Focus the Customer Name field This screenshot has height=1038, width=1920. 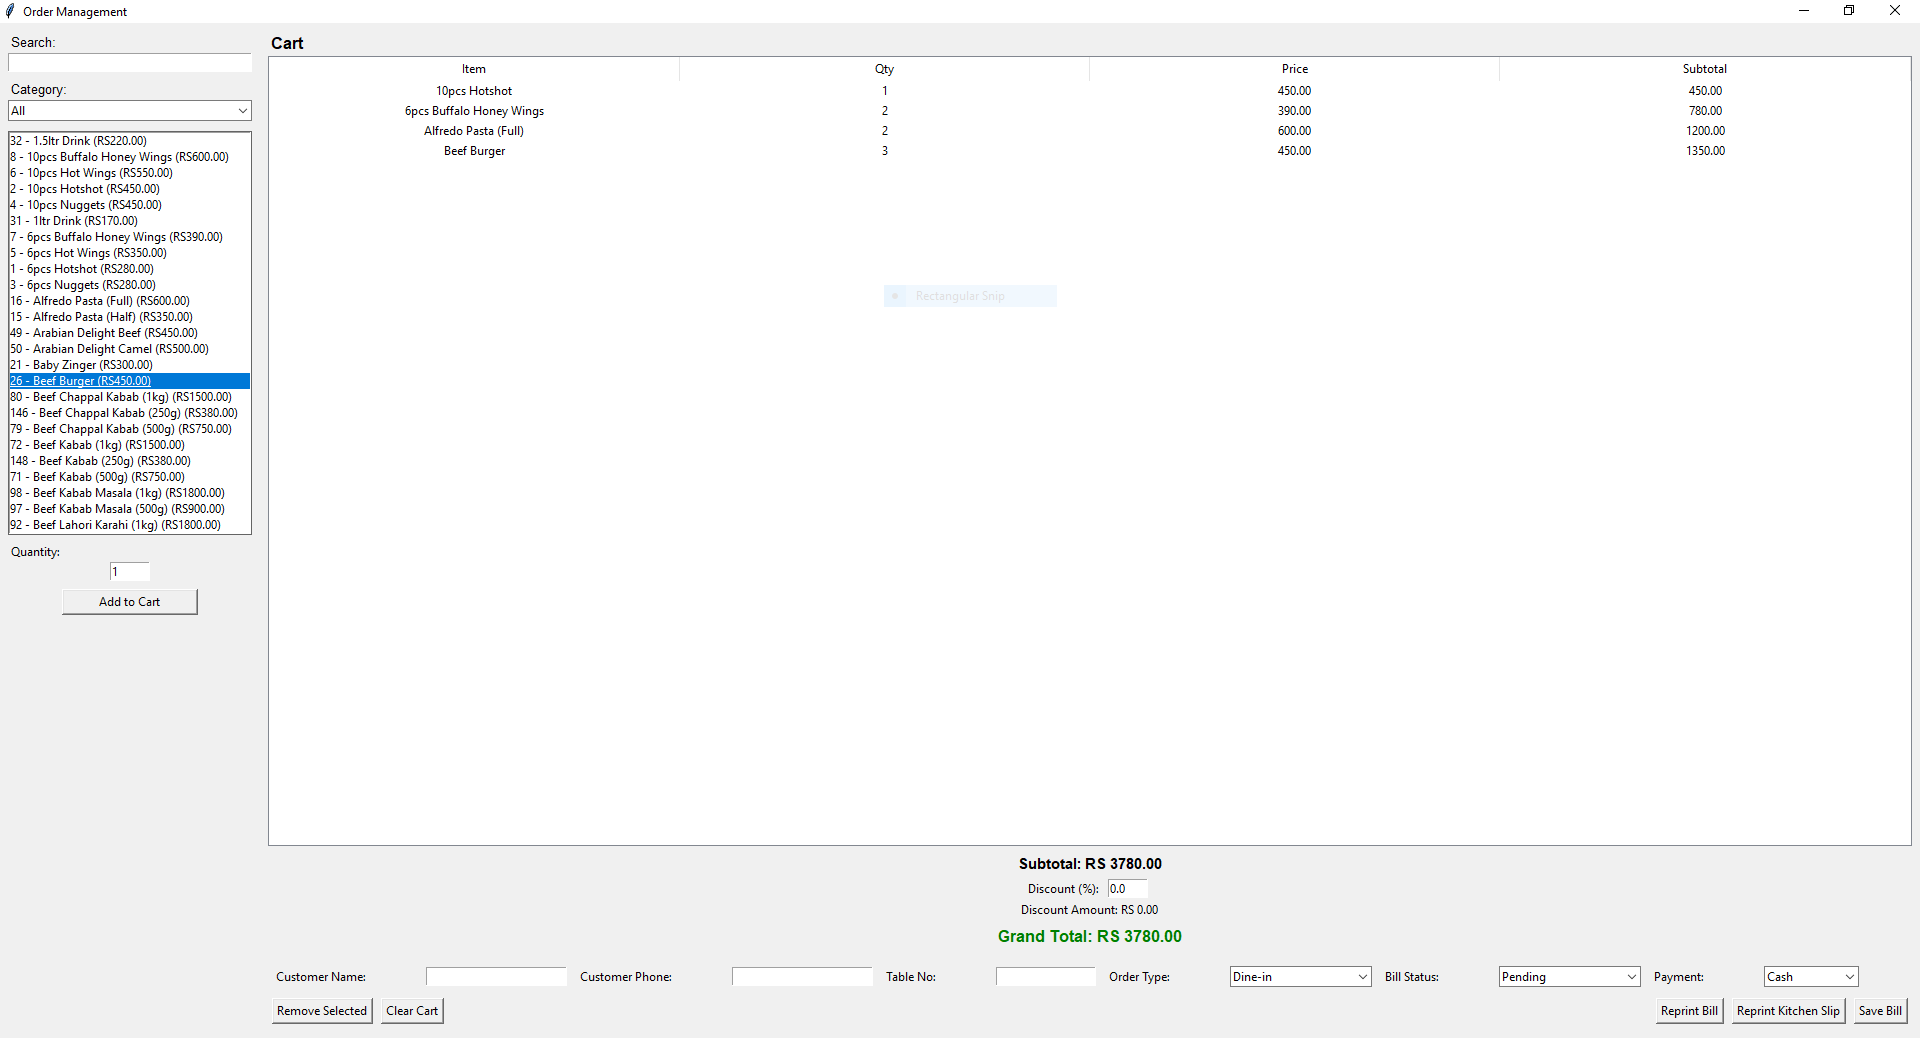click(x=496, y=977)
